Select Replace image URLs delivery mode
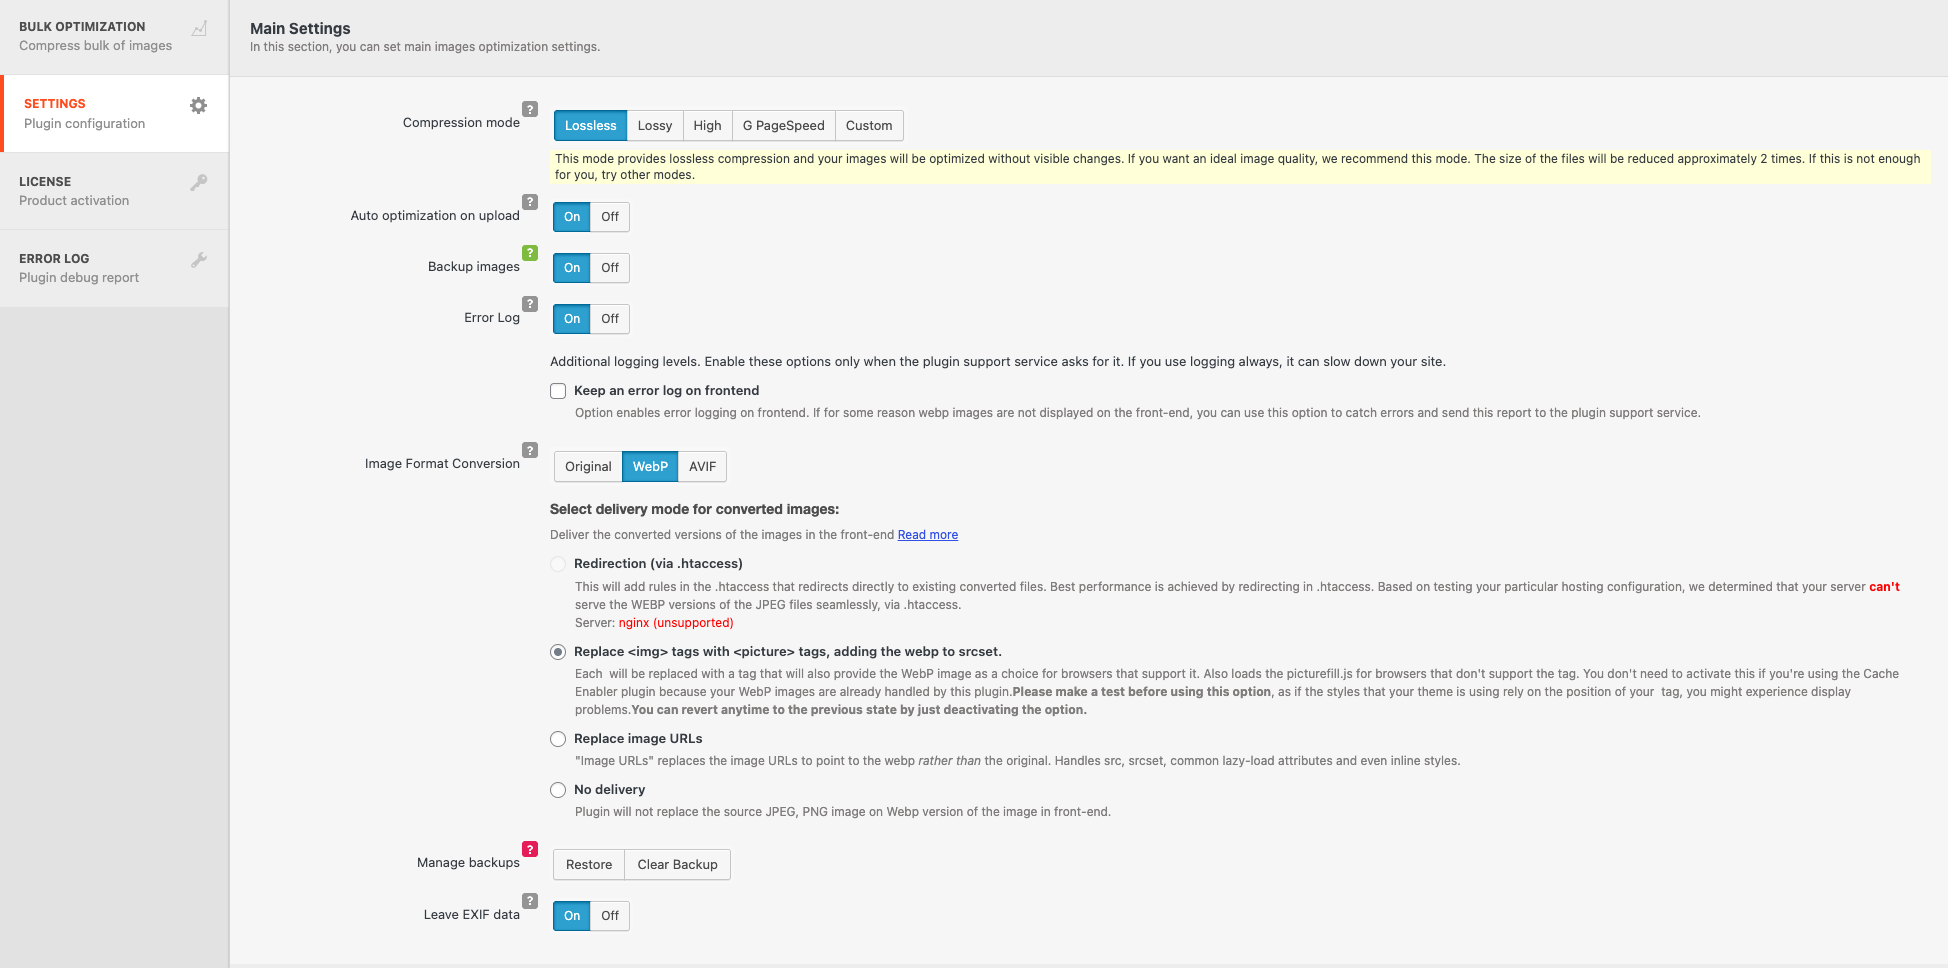The width and height of the screenshot is (1948, 968). click(x=558, y=739)
